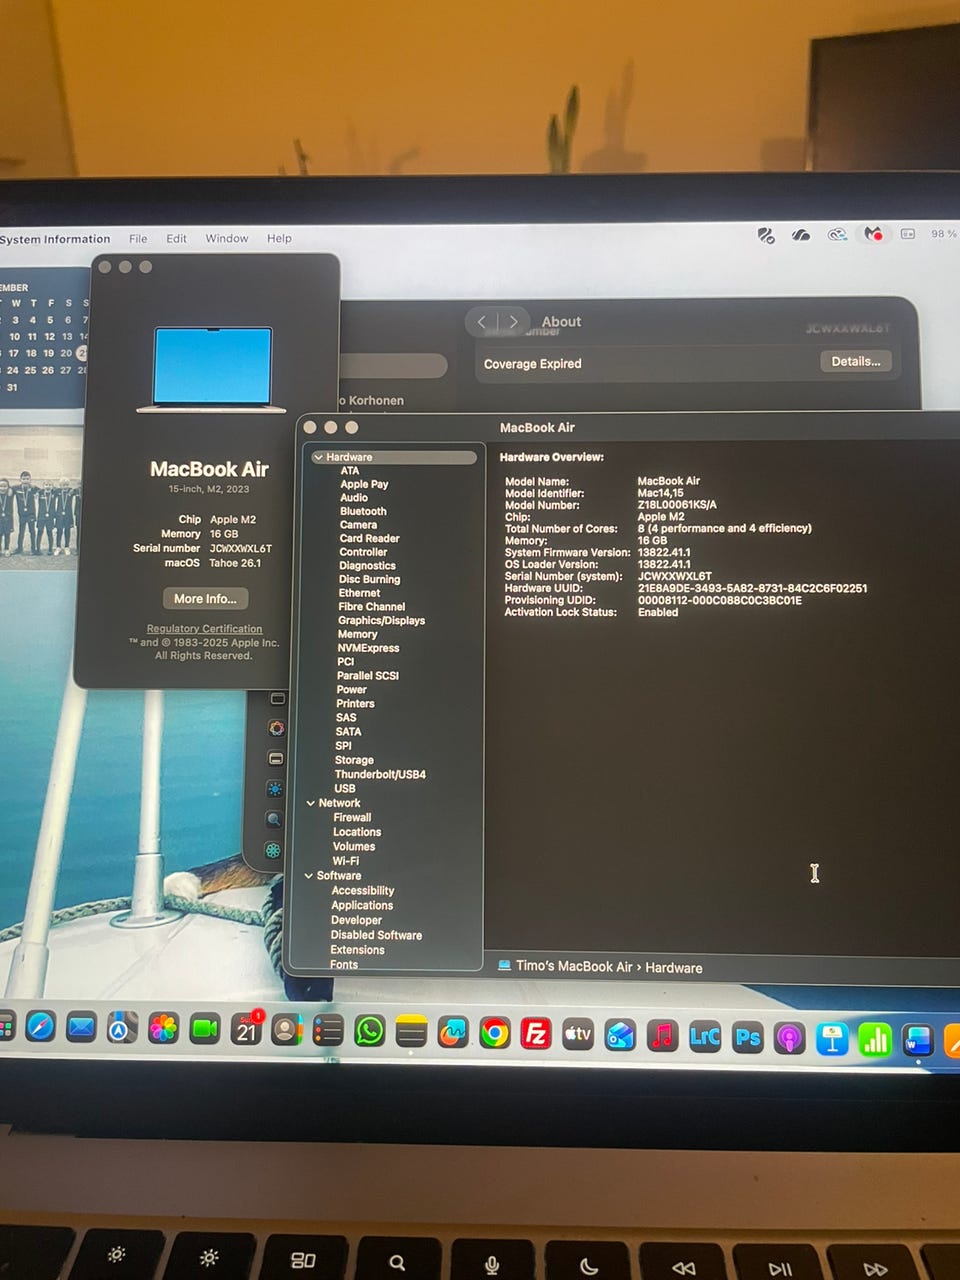This screenshot has width=960, height=1280.
Task: Select Bluetooth in the Hardware list
Action: pos(363,511)
